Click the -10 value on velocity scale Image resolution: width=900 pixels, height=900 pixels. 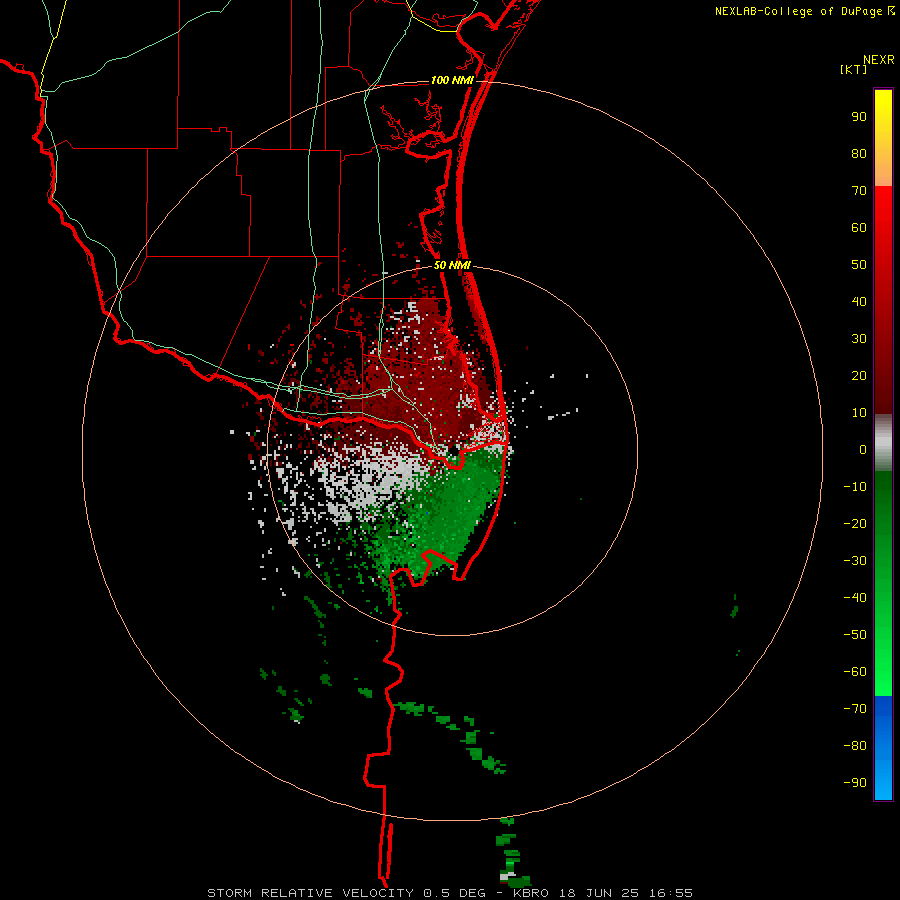pos(855,487)
